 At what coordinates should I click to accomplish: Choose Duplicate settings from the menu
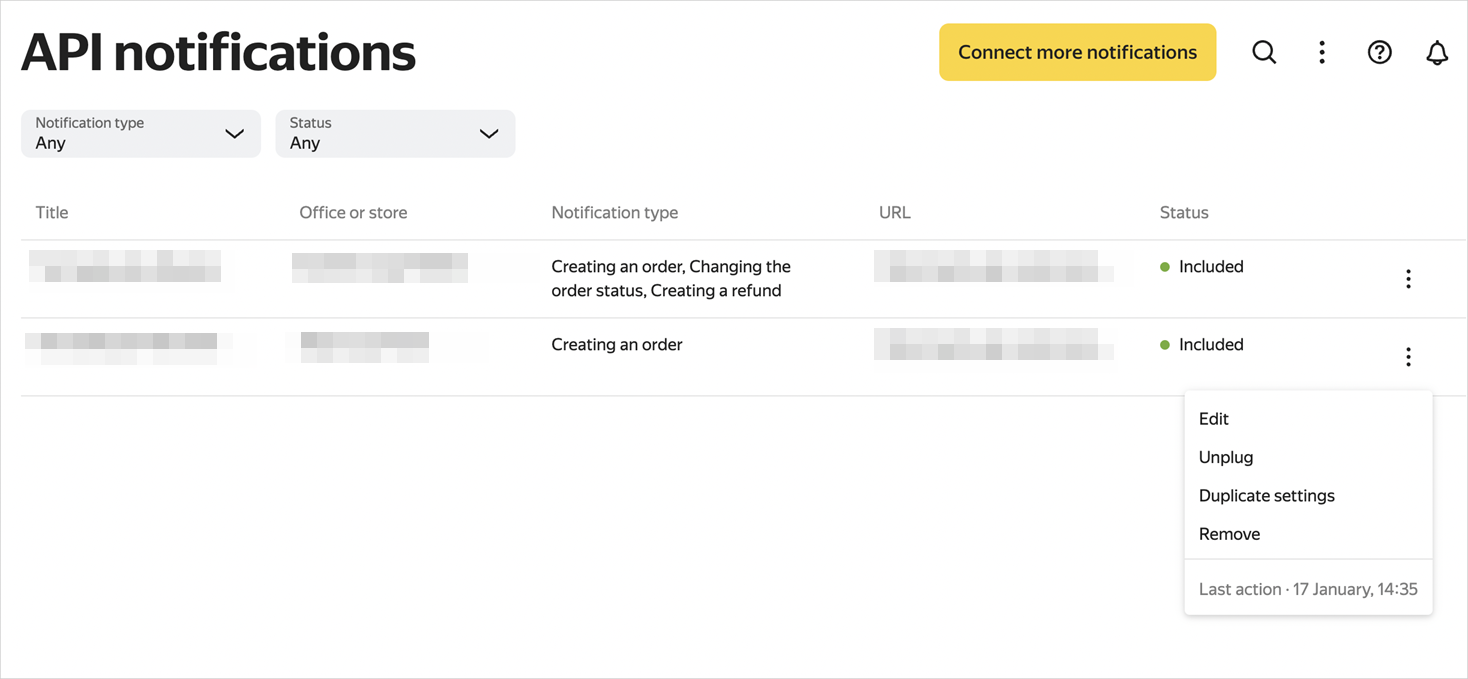point(1267,495)
